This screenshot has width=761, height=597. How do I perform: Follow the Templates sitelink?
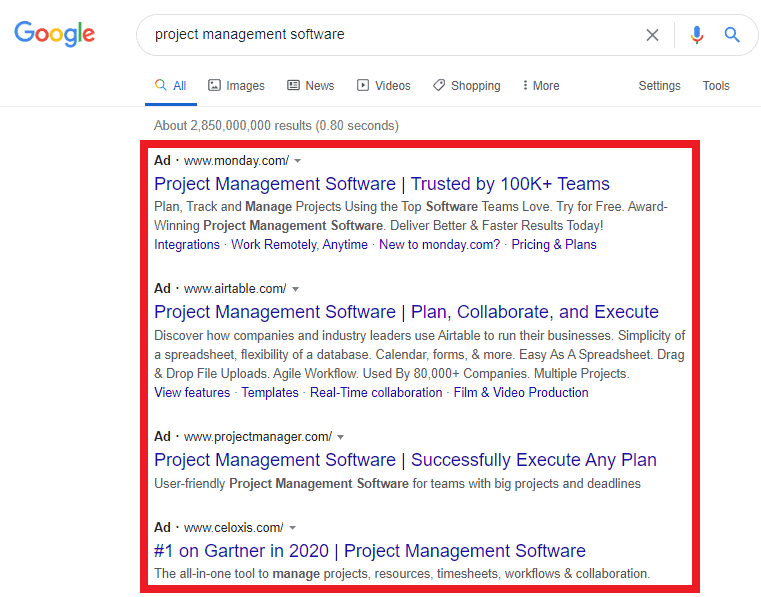[x=270, y=393]
